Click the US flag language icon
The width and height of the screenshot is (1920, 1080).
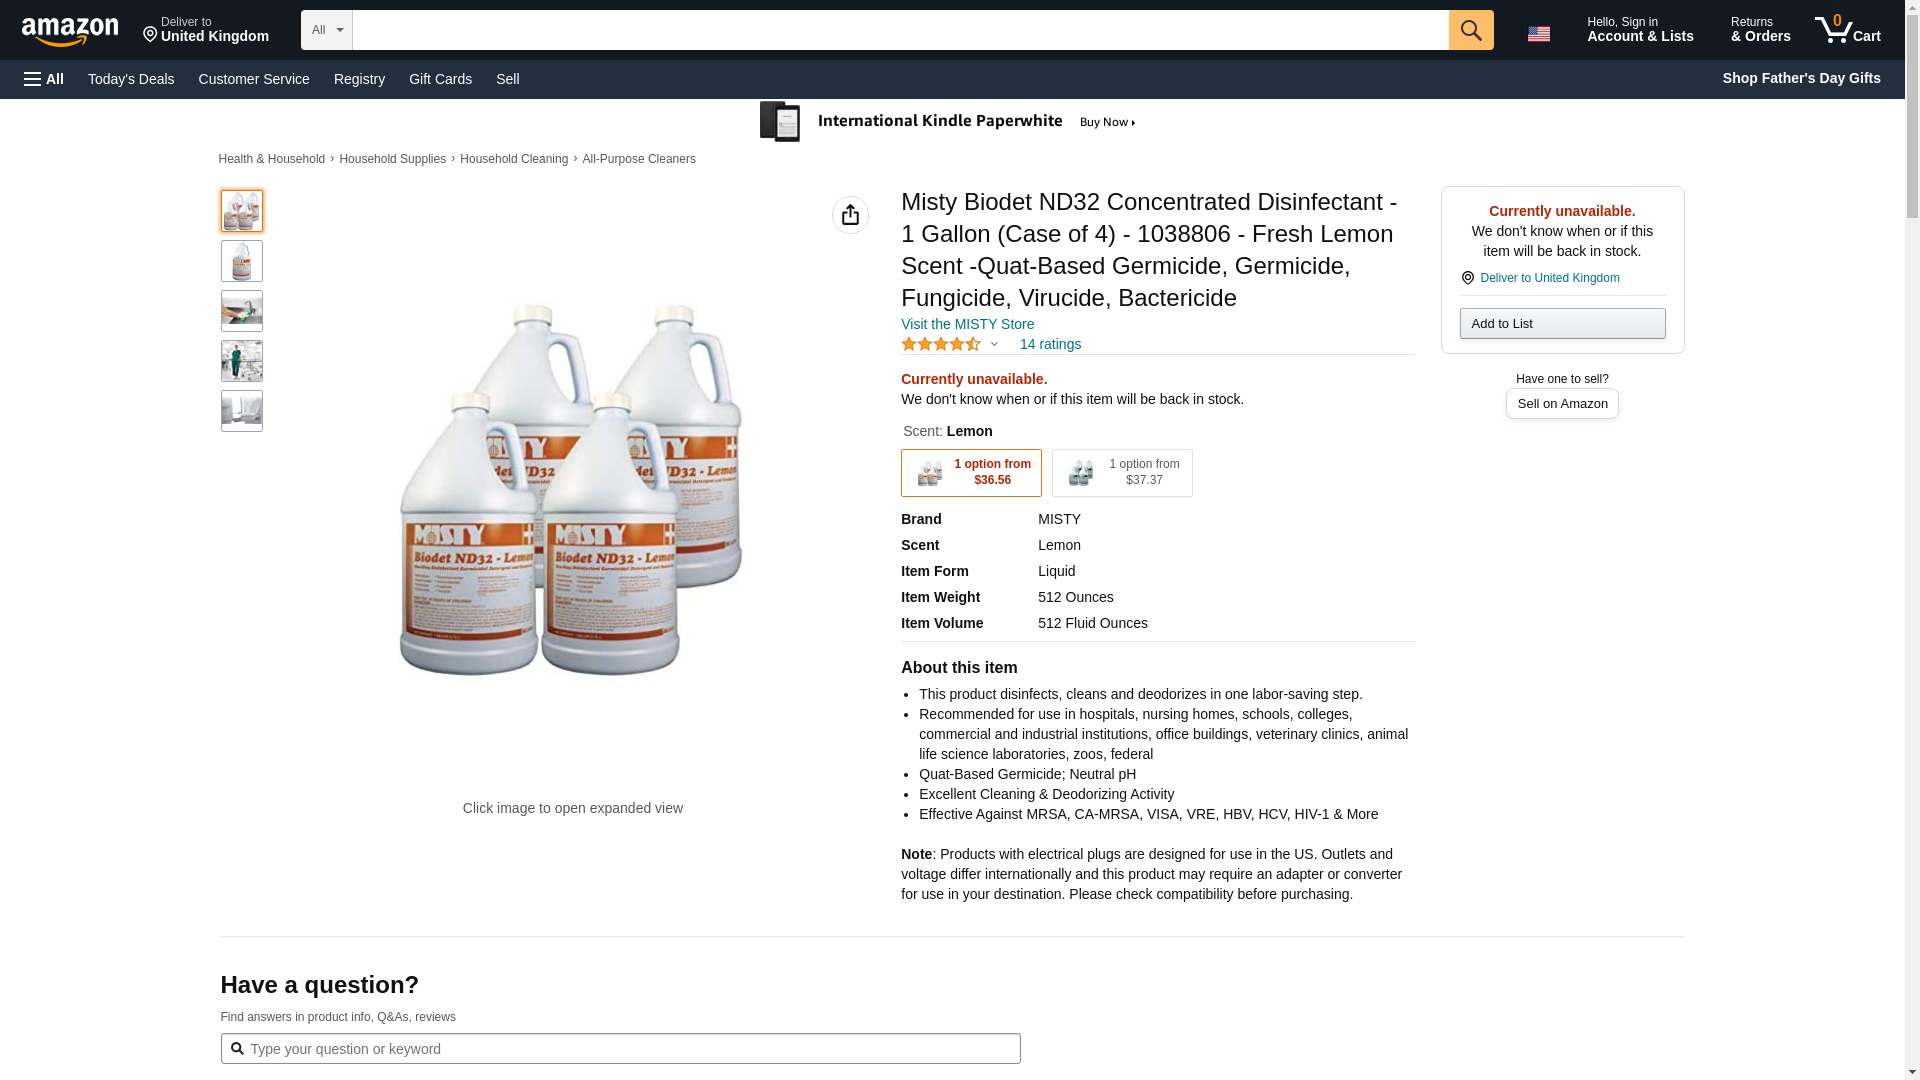1538,33
